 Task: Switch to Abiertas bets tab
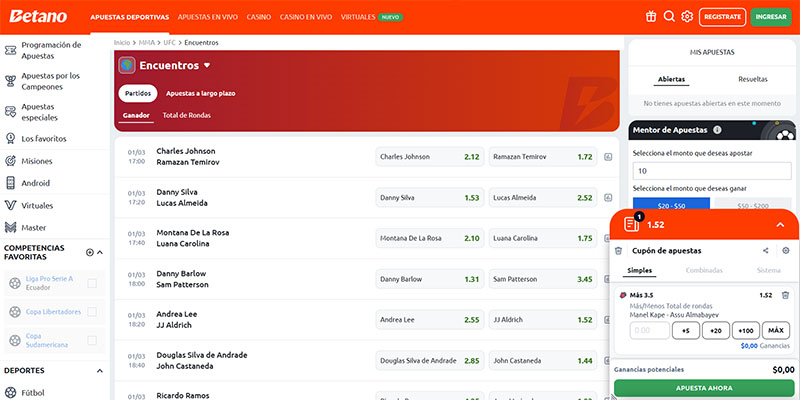point(671,80)
